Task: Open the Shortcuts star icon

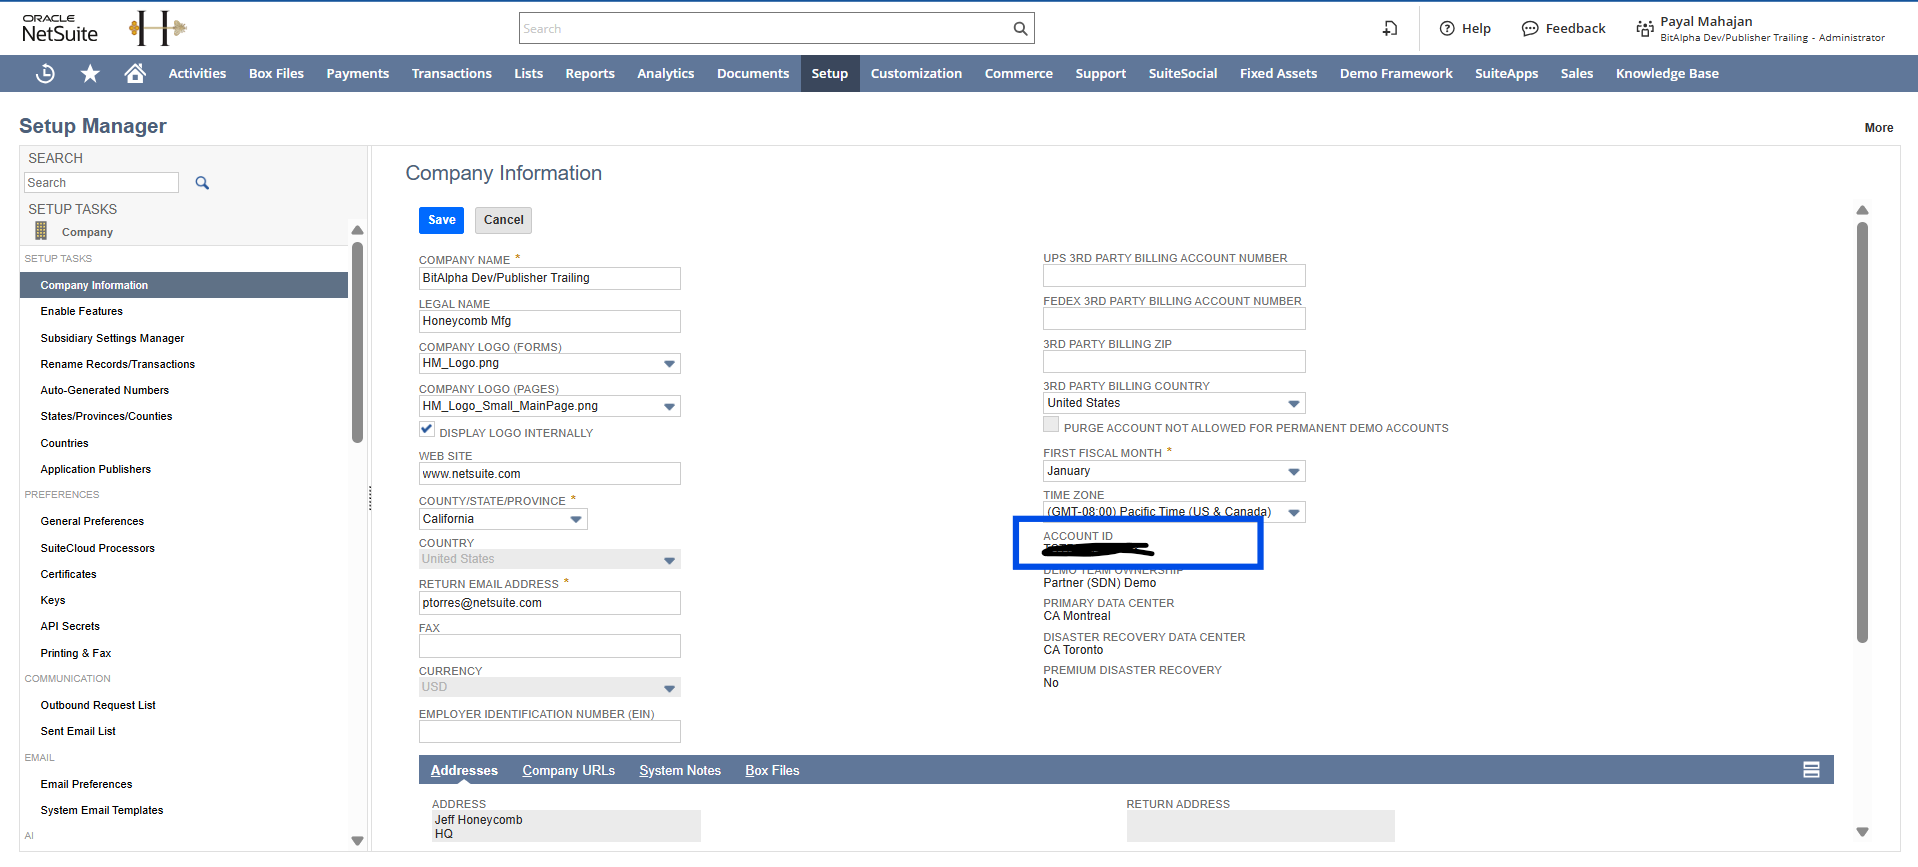Action: [x=90, y=73]
